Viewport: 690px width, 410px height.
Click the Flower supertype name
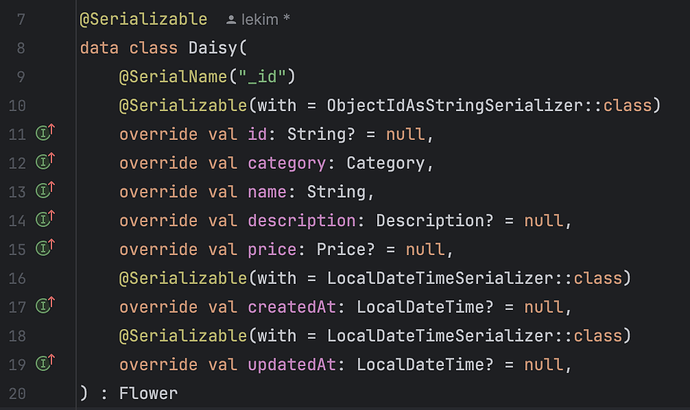[147, 393]
